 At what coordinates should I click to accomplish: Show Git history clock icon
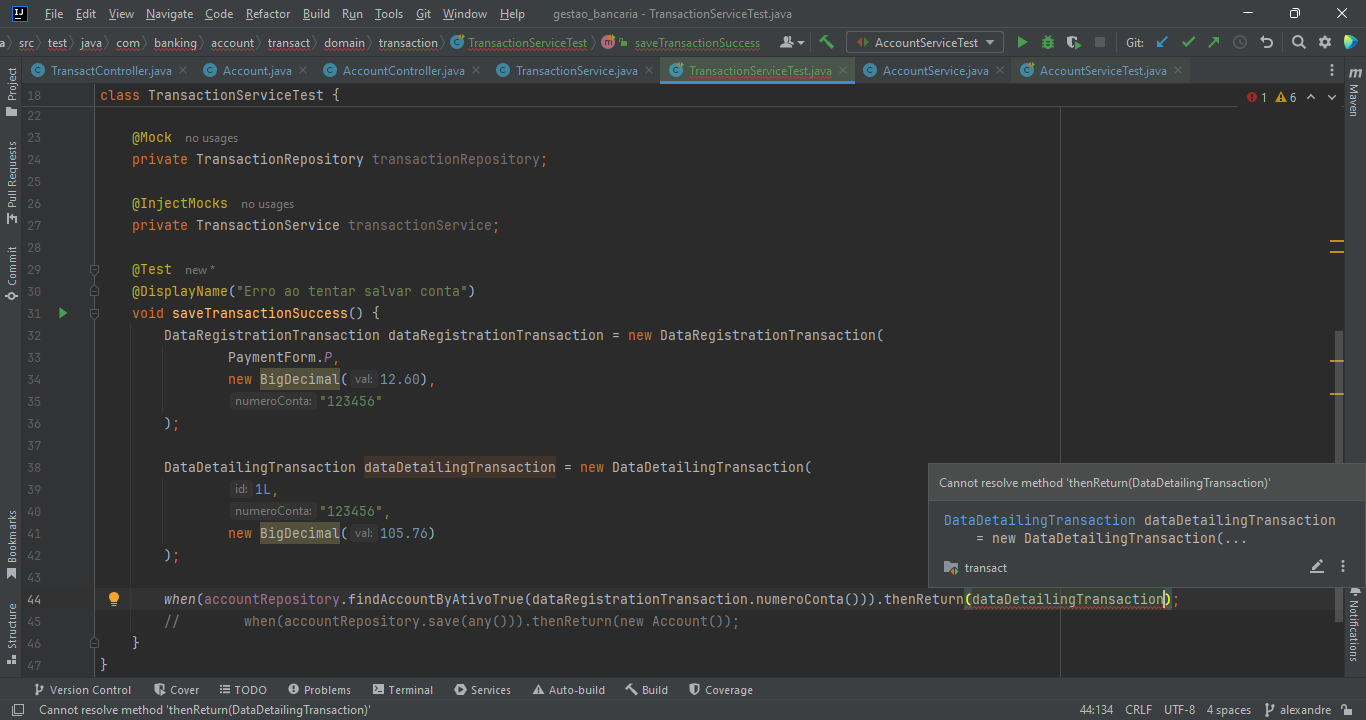coord(1240,42)
